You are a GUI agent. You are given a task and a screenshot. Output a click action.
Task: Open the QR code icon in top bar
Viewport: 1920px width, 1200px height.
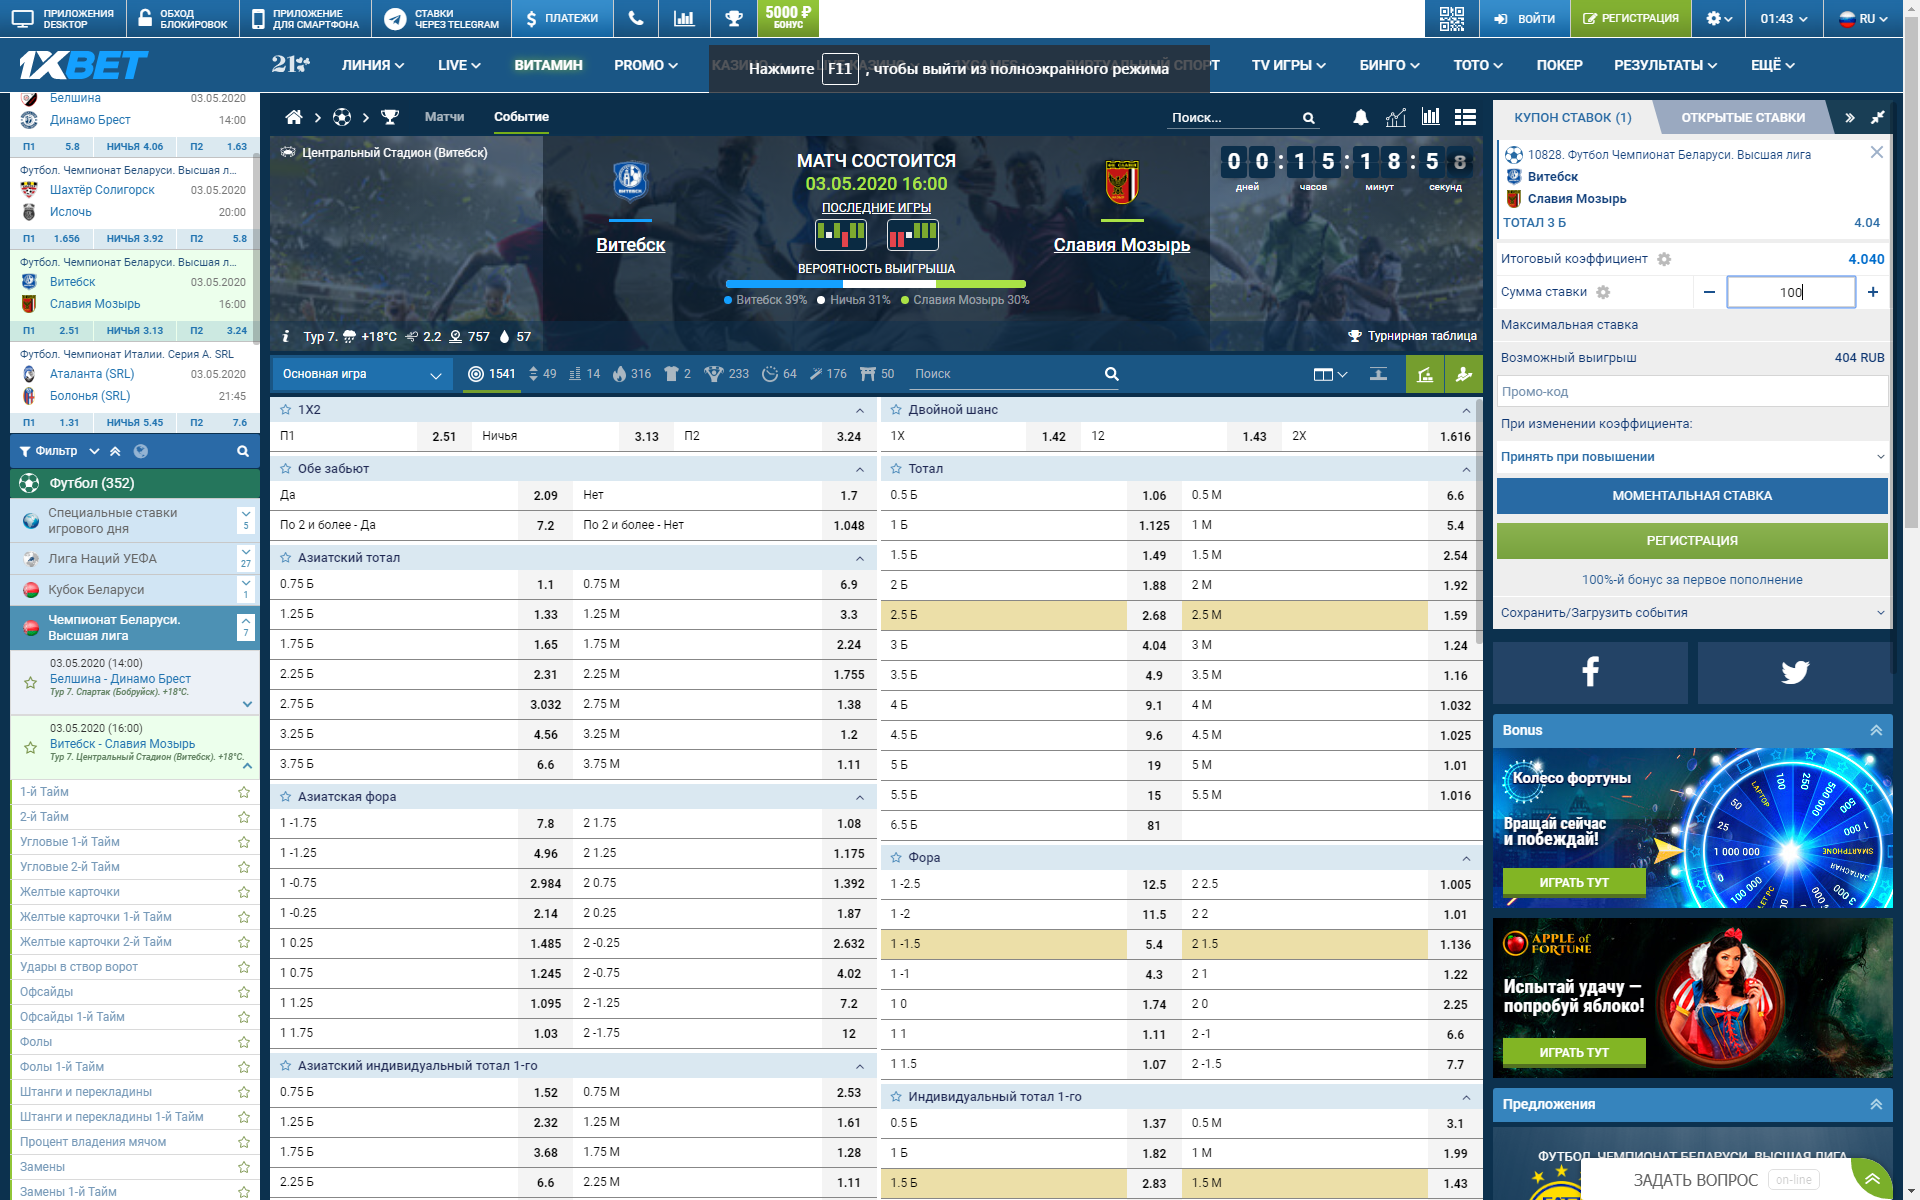(1451, 18)
